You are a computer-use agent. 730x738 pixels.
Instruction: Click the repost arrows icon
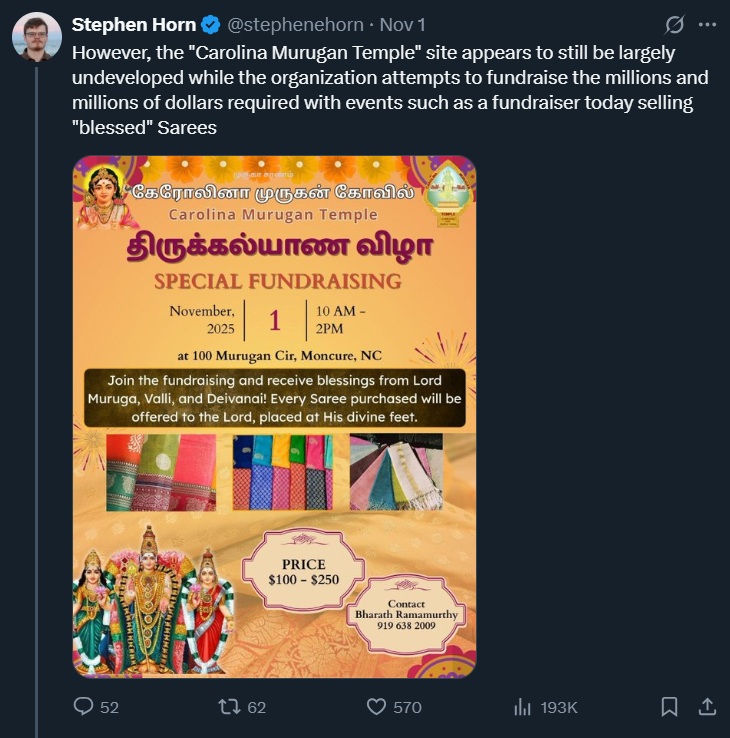point(229,707)
